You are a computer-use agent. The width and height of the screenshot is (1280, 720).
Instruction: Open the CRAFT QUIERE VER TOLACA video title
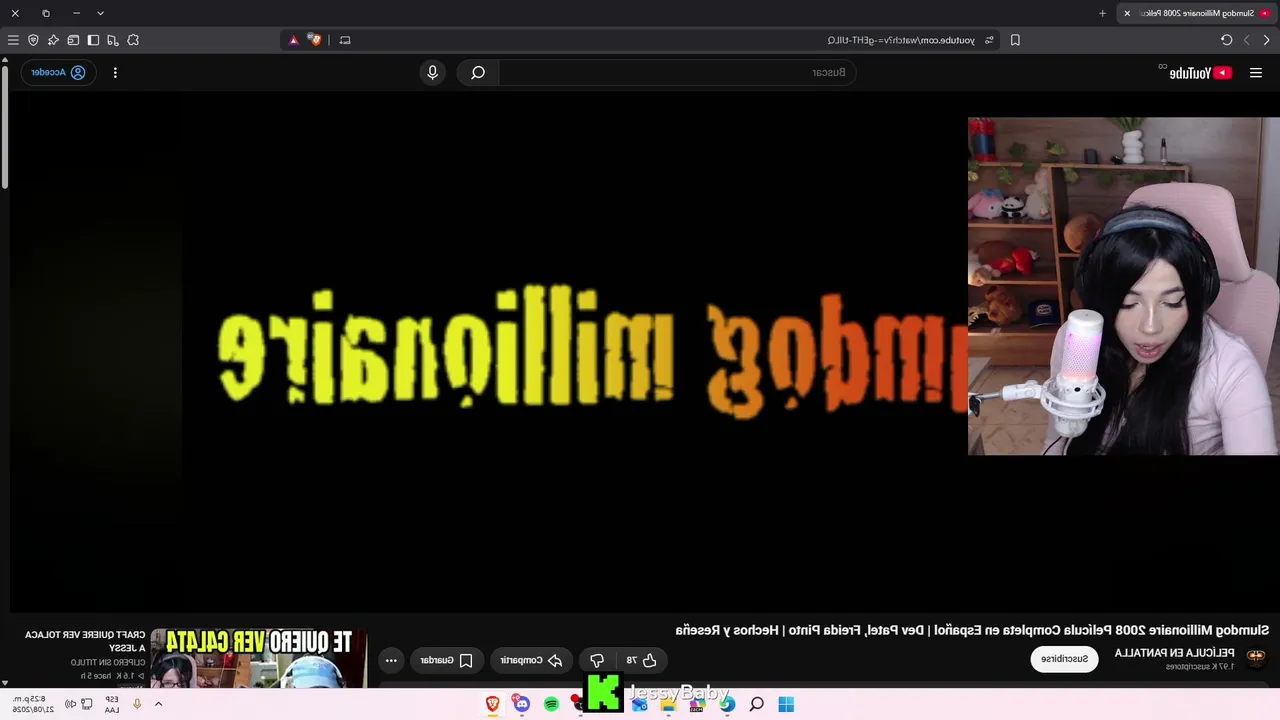coord(85,641)
